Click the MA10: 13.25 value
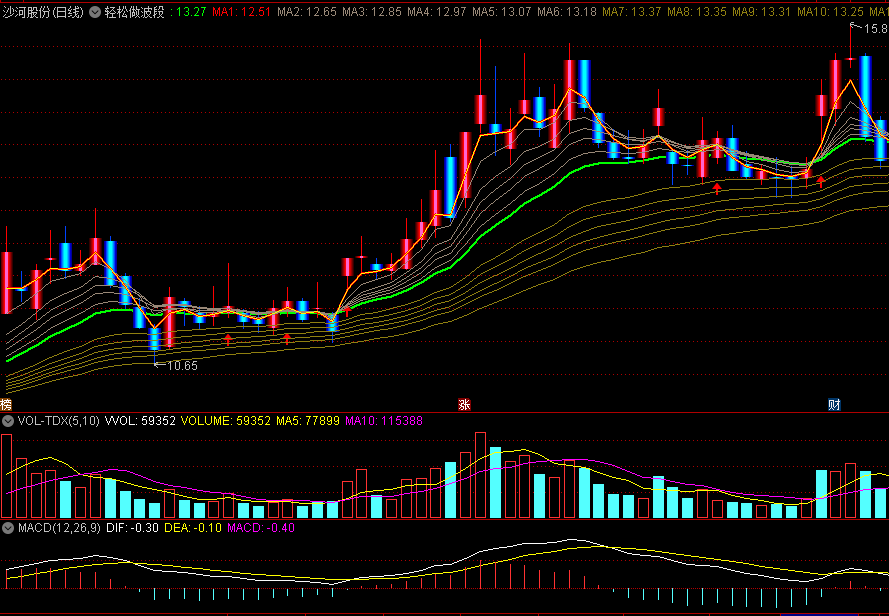This screenshot has height=616, width=889. pyautogui.click(x=830, y=12)
